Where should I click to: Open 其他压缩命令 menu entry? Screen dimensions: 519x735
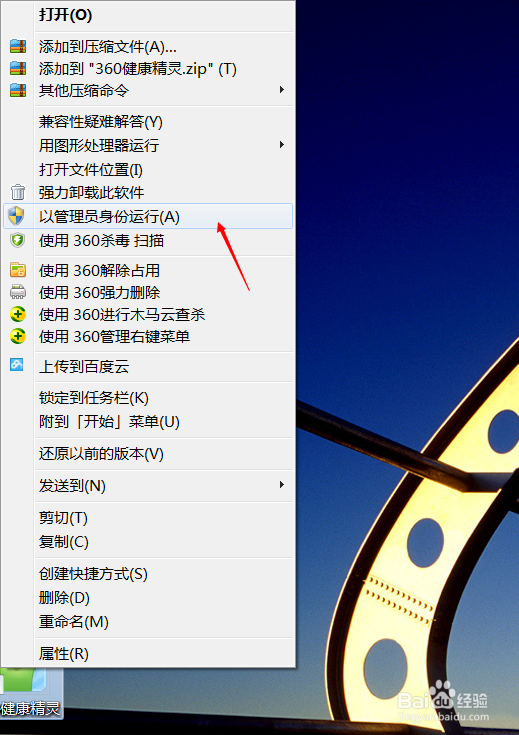coord(148,90)
